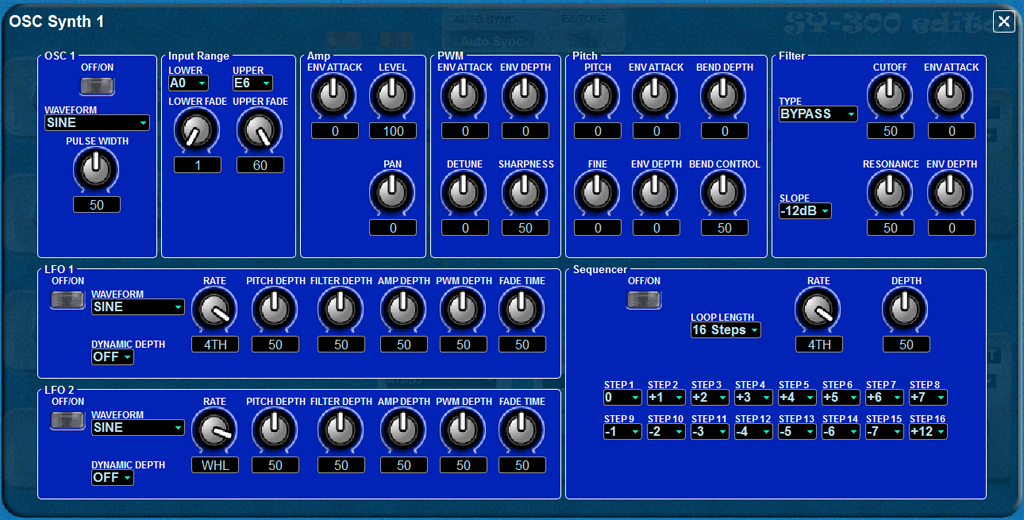This screenshot has height=520, width=1024.
Task: Open the LFO 2 WAVEFORM dropdown
Action: click(138, 427)
